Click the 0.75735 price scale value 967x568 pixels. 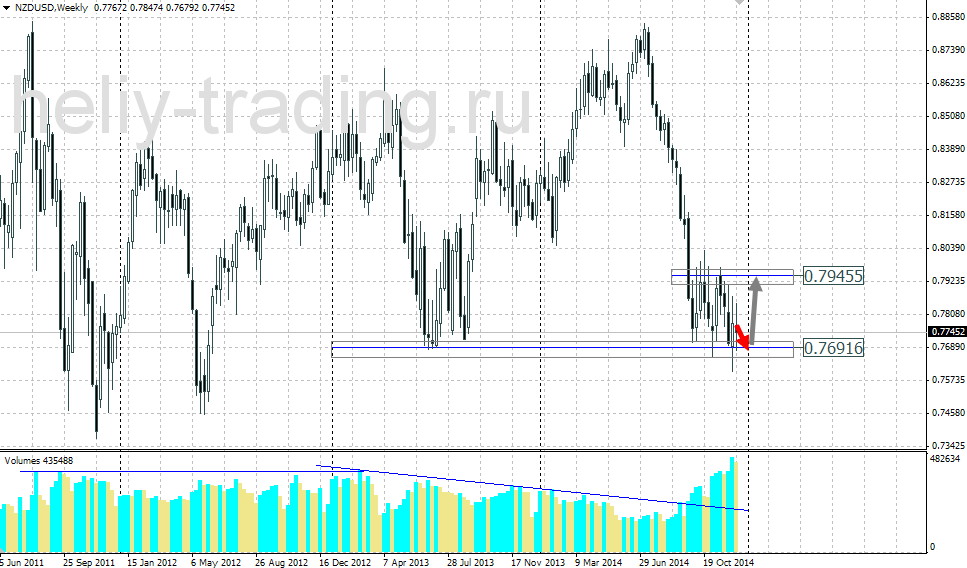pos(949,379)
